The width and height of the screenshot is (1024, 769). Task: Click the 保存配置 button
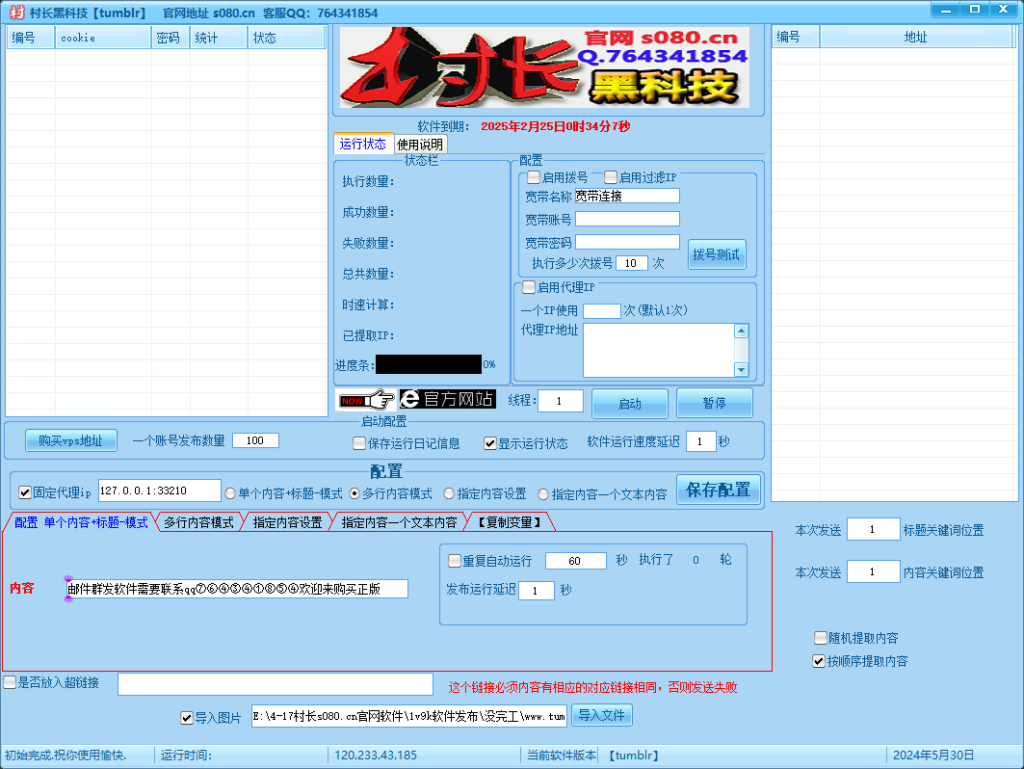[718, 490]
